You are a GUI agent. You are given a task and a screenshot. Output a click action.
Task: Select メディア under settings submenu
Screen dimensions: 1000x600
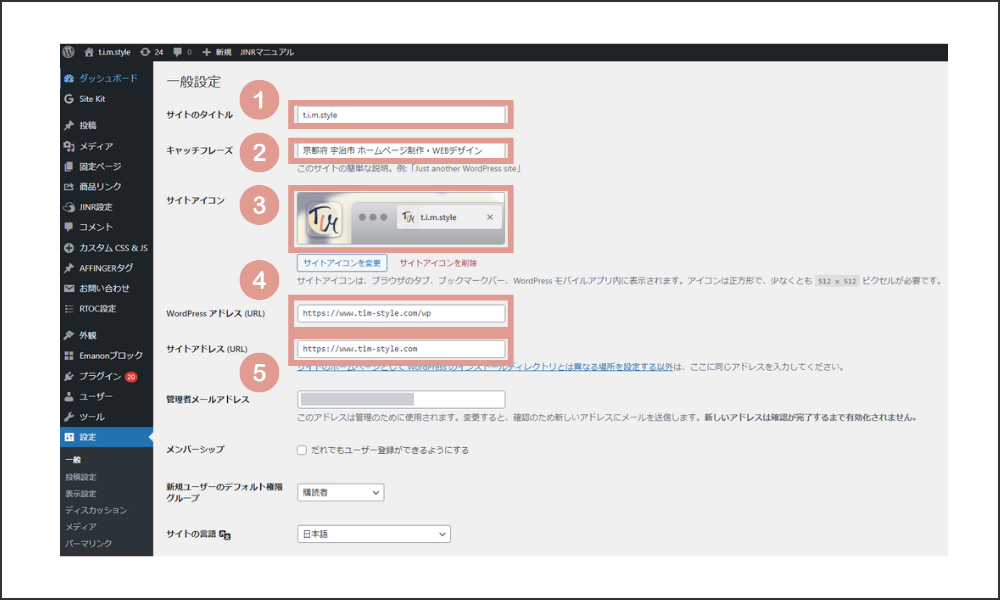80,527
